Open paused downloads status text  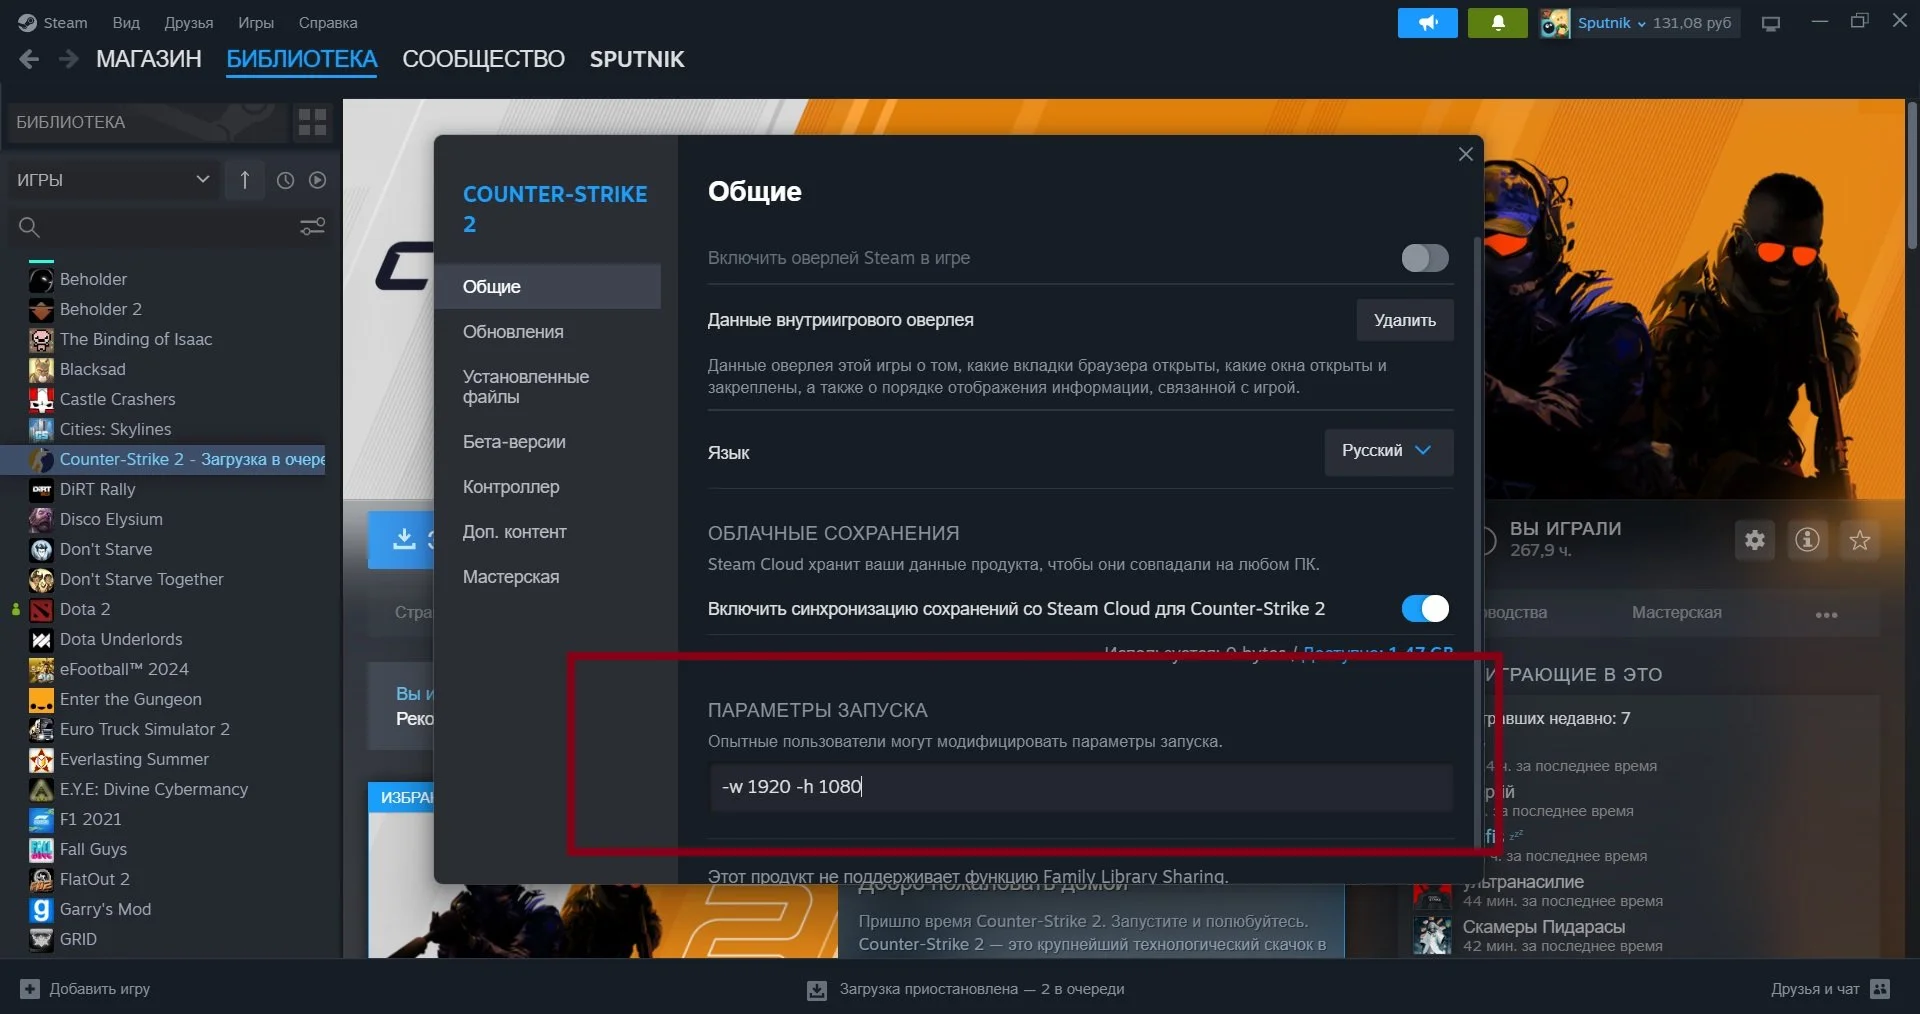coord(982,989)
